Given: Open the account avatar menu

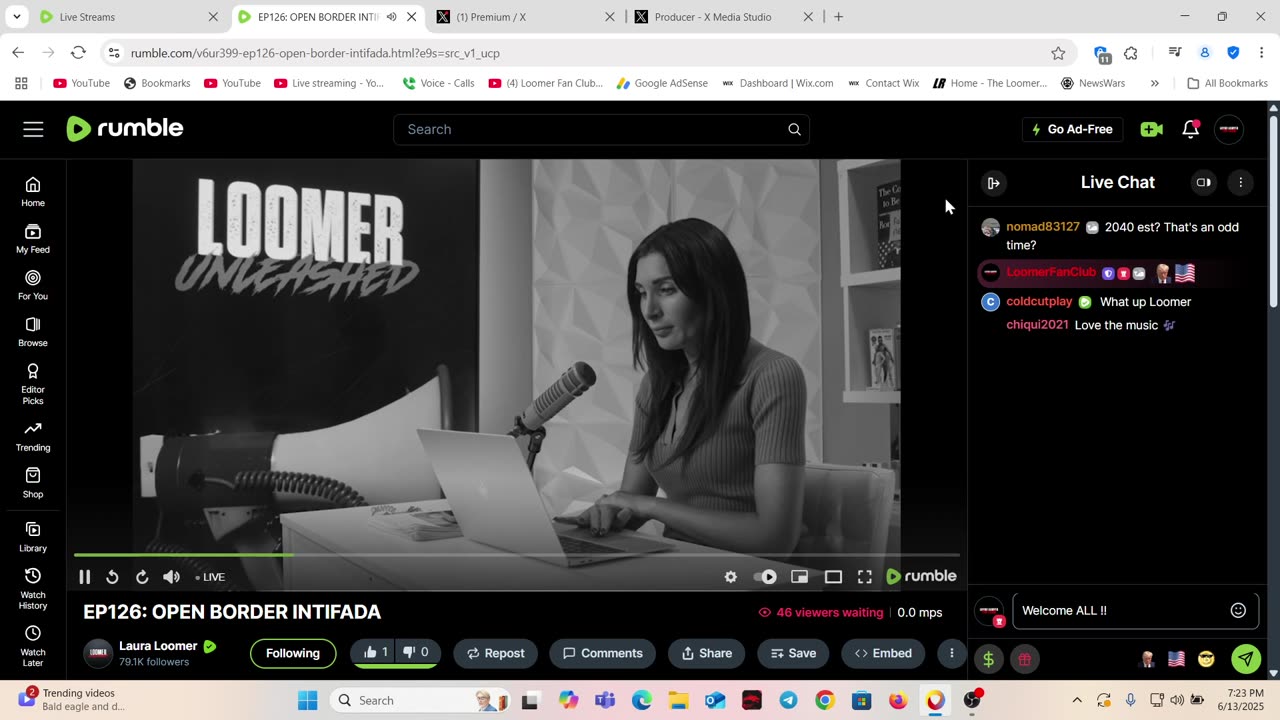Looking at the screenshot, I should point(1229,129).
